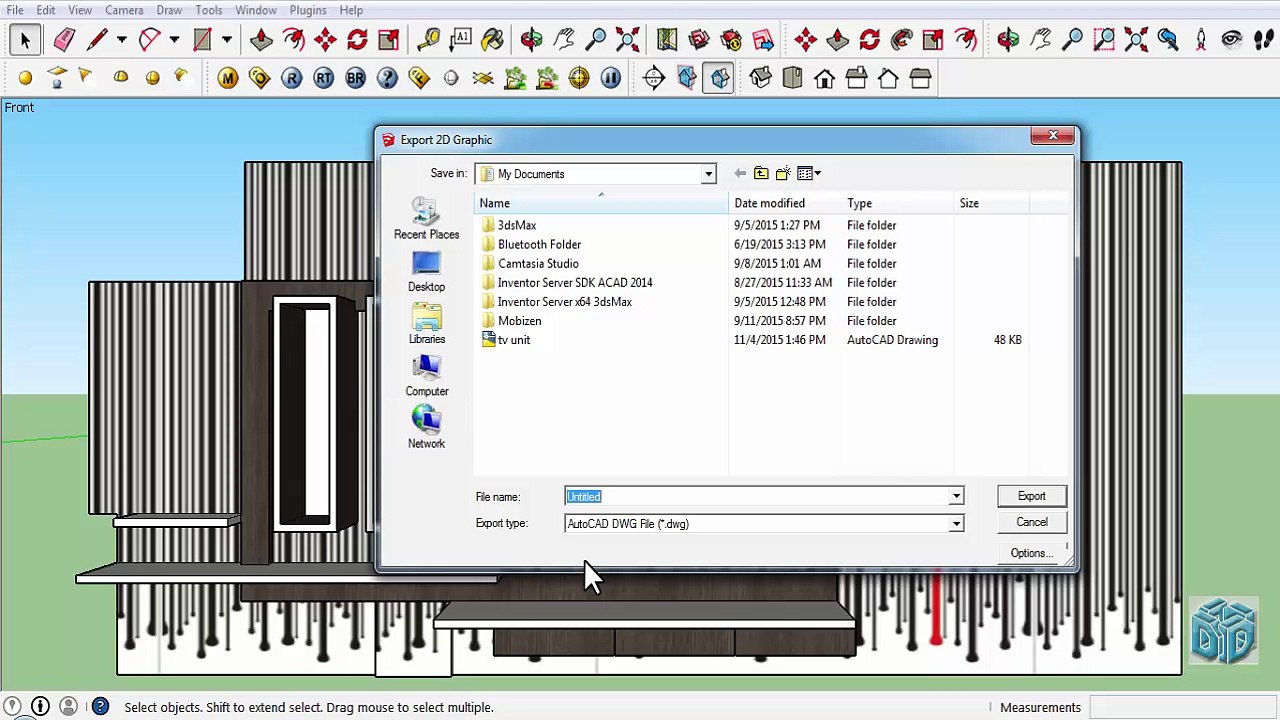
Task: Activate the Line pencil tool
Action: tap(97, 40)
